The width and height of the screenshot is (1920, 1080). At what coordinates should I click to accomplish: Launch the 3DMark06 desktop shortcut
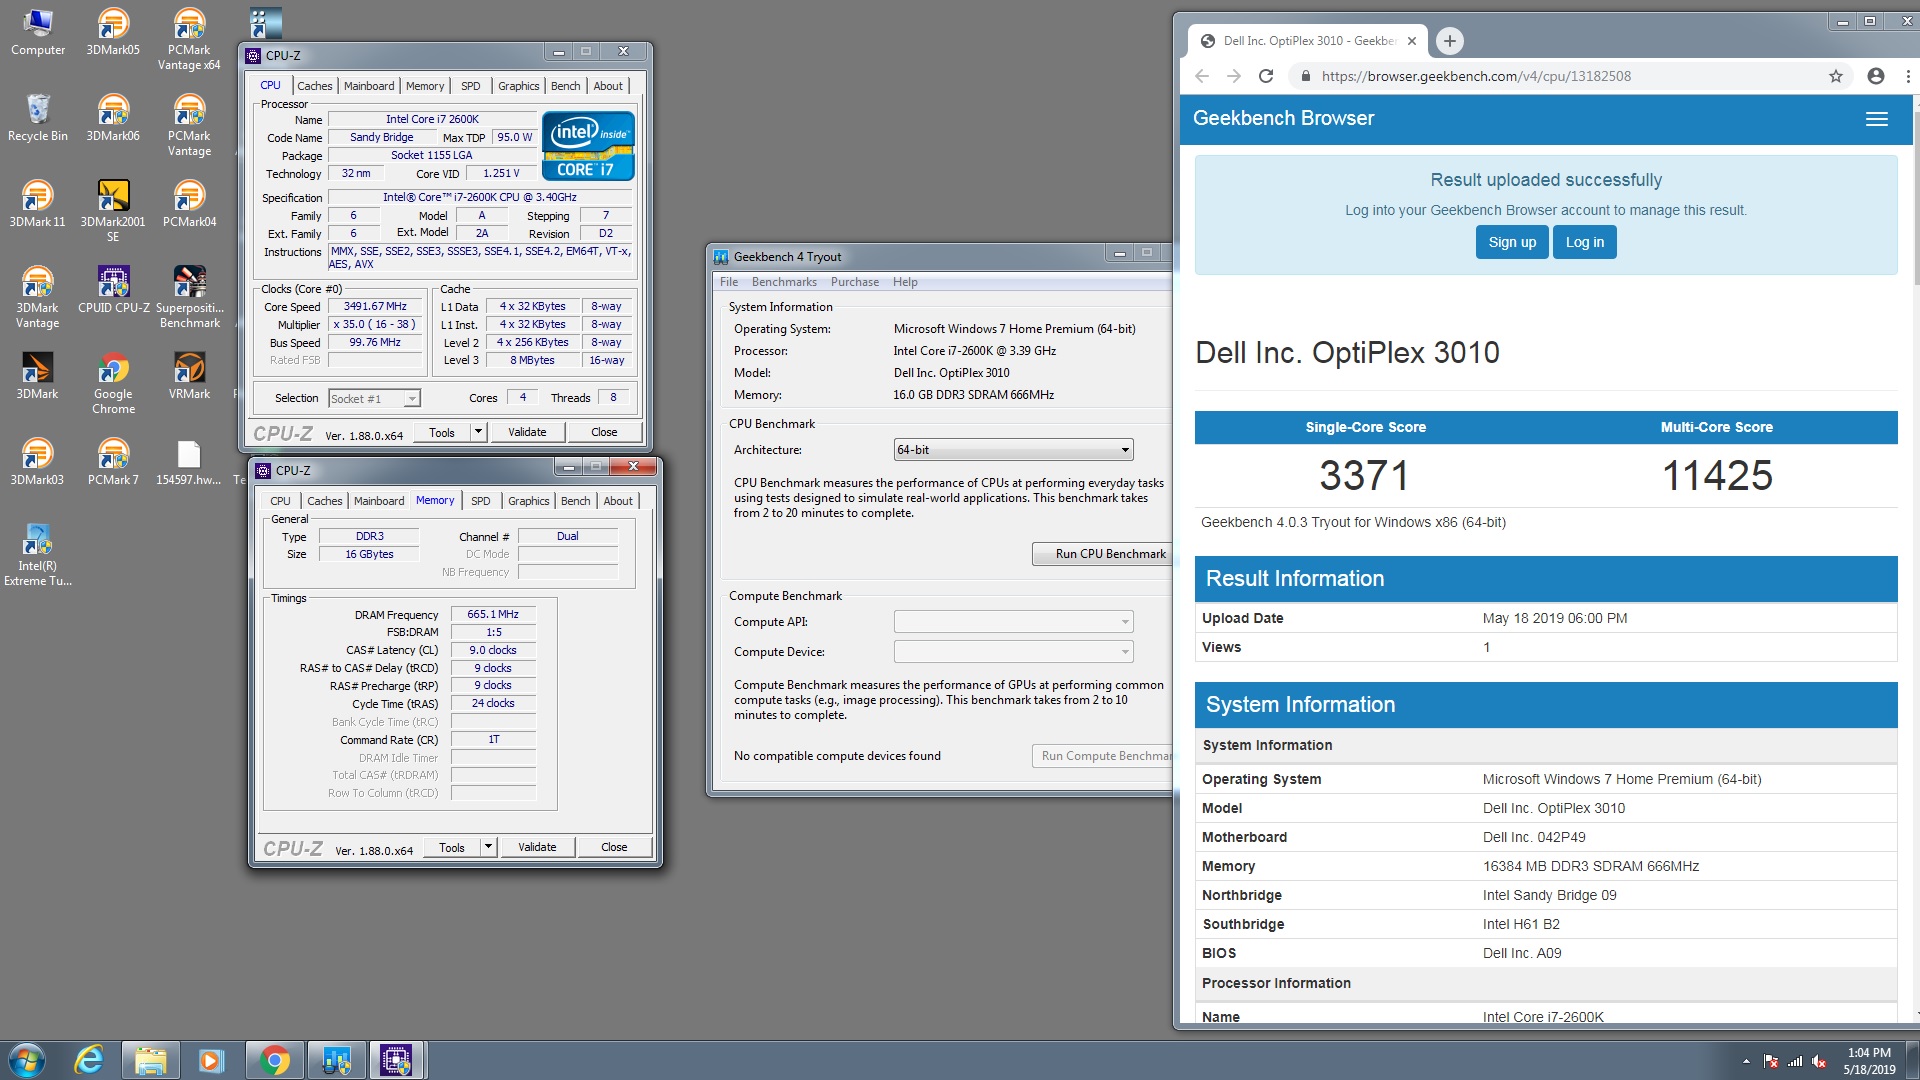pos(113,118)
